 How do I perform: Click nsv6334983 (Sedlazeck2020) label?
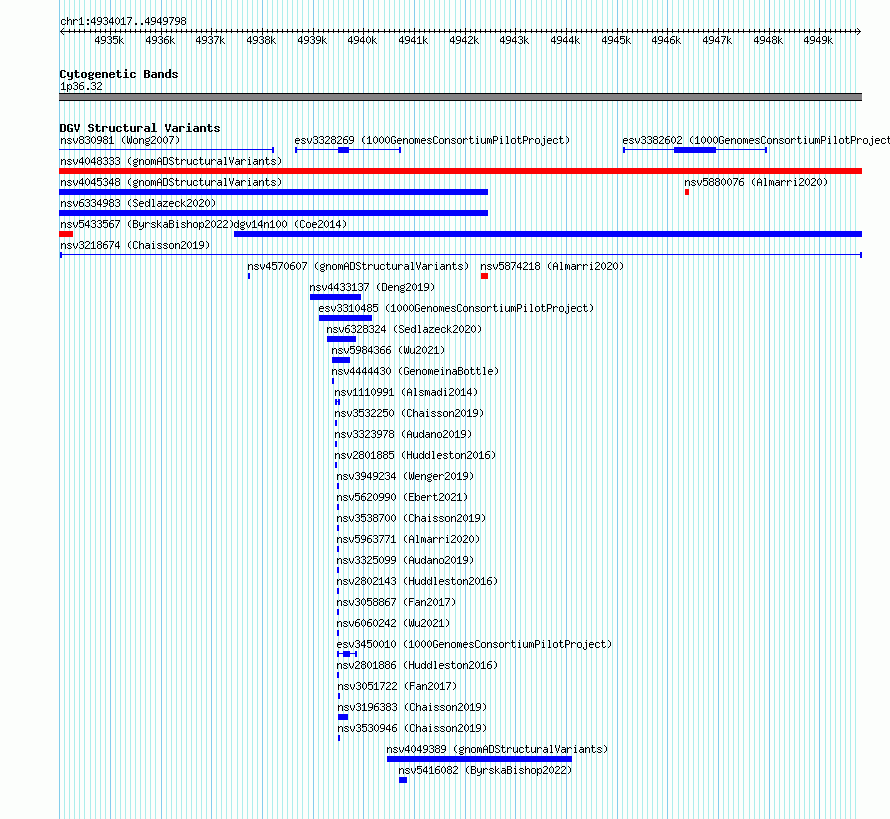[138, 203]
